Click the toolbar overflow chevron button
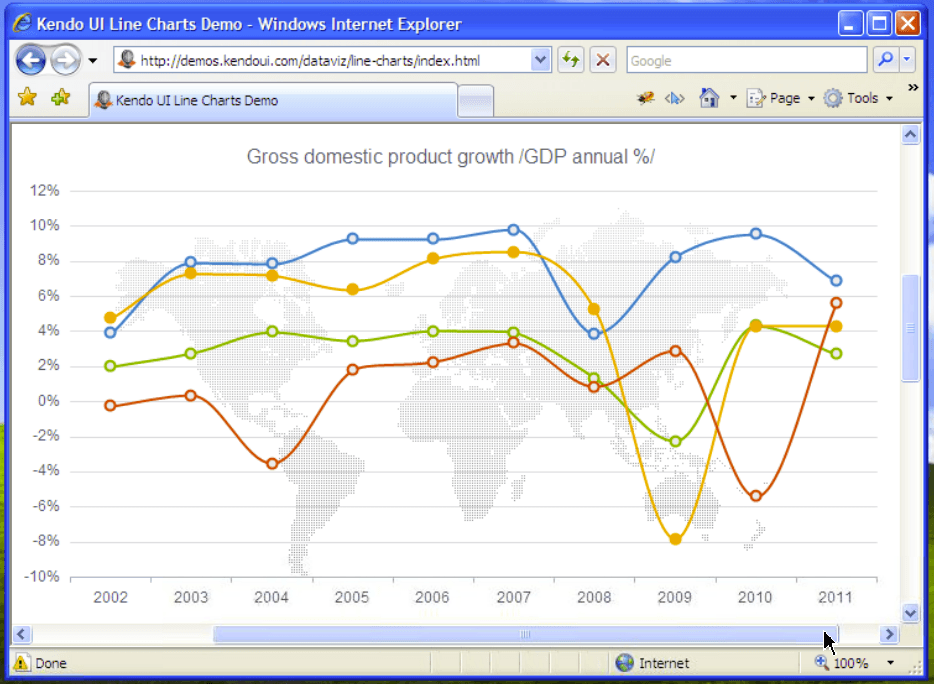Screen dimensions: 934x684 (x=912, y=88)
